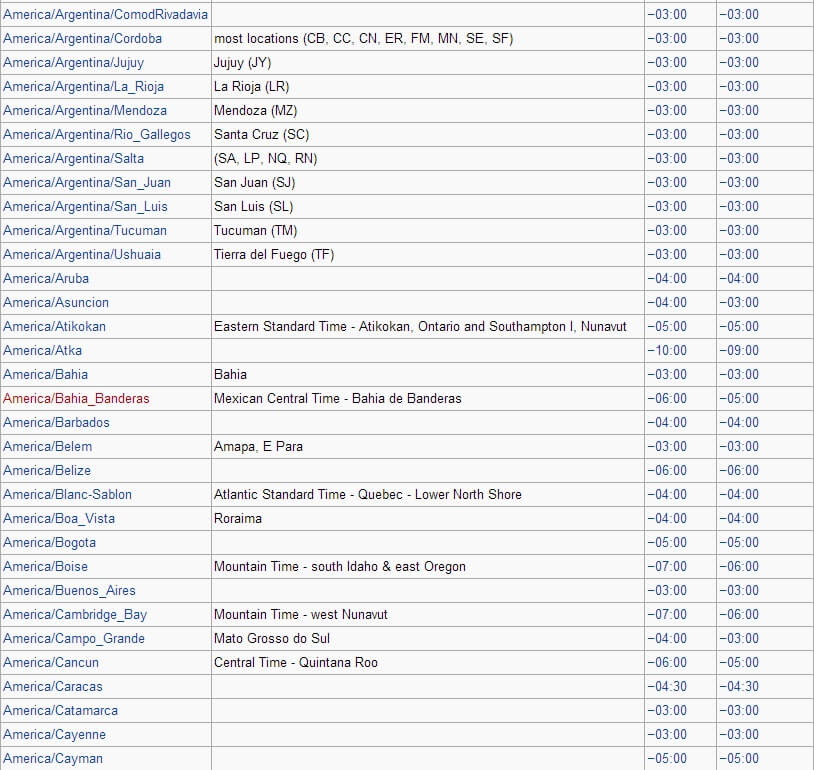Go to the America/Boise link
Screen dimensions: 814x770
tap(46, 566)
